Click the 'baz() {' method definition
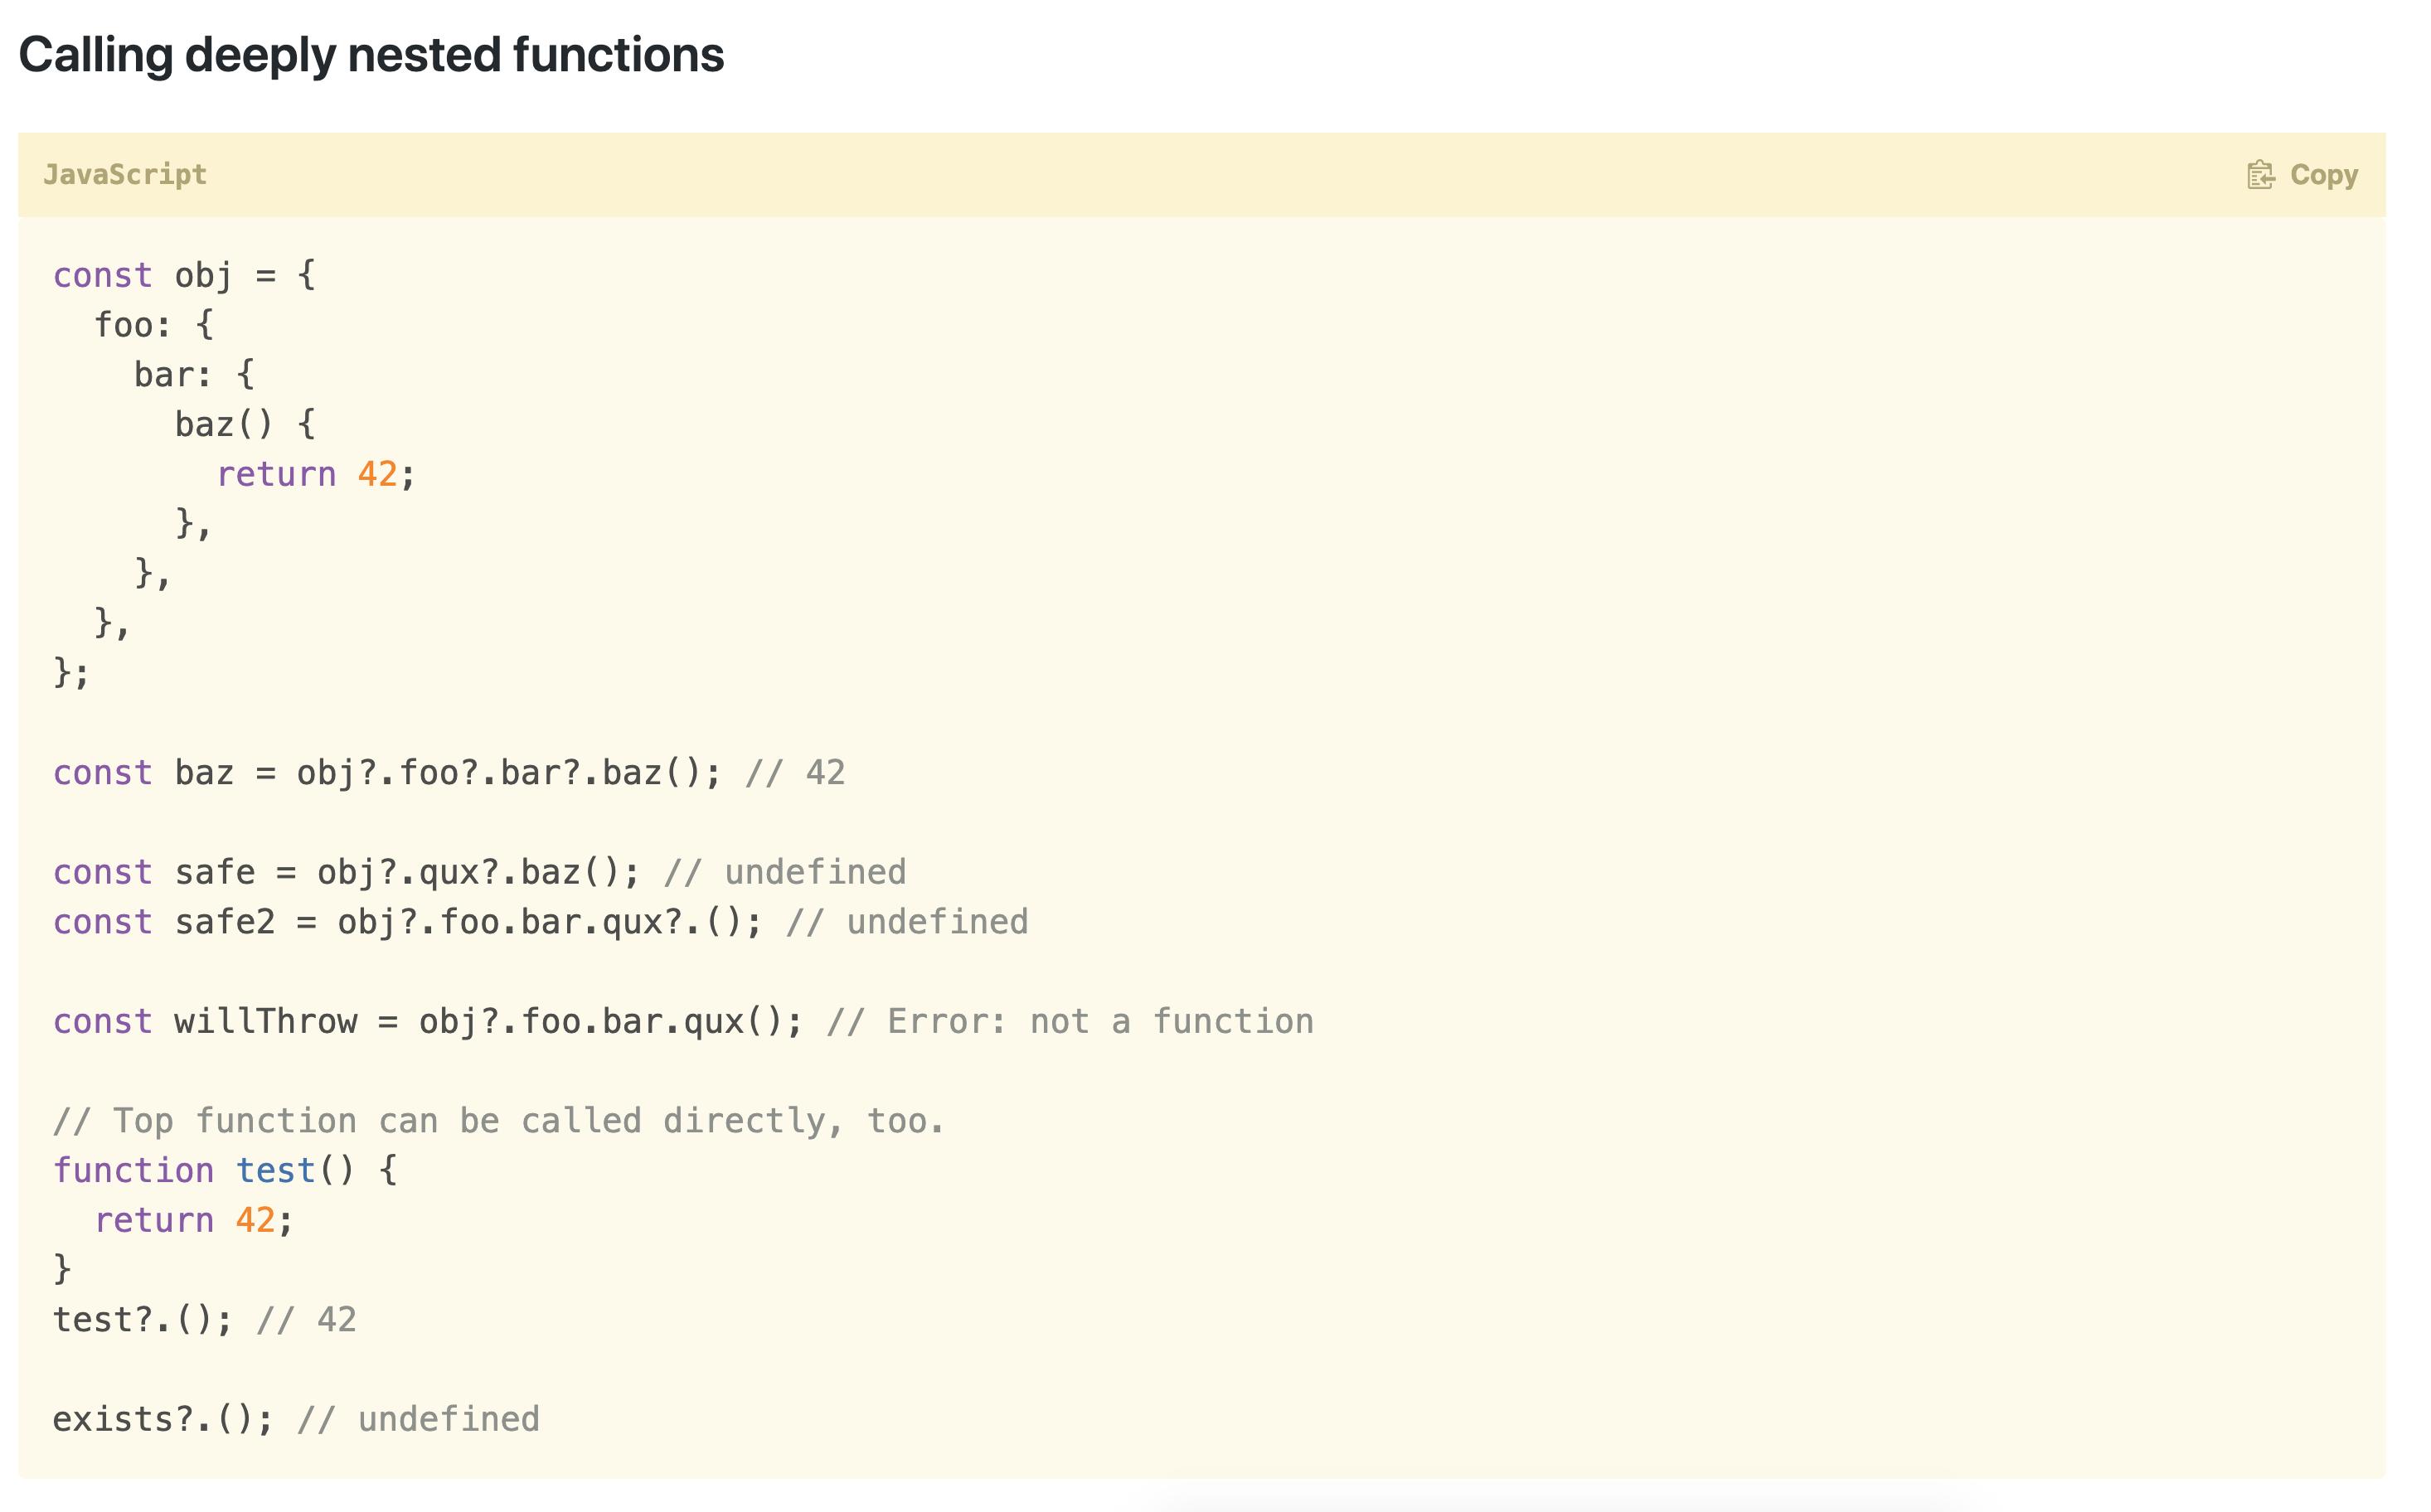Image resolution: width=2431 pixels, height=1512 pixels. (x=246, y=424)
